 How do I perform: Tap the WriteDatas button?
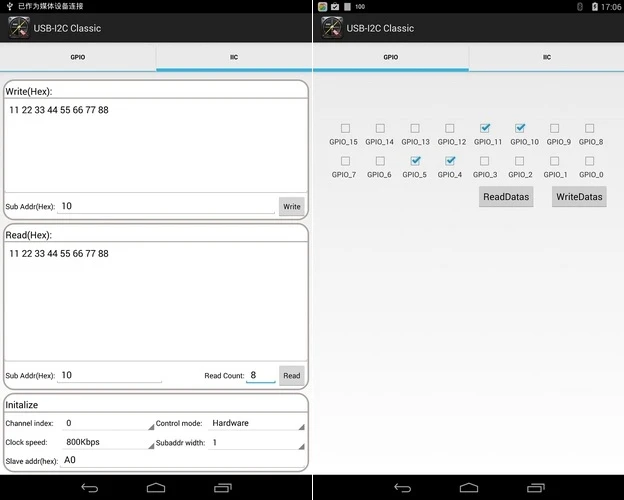pos(579,197)
